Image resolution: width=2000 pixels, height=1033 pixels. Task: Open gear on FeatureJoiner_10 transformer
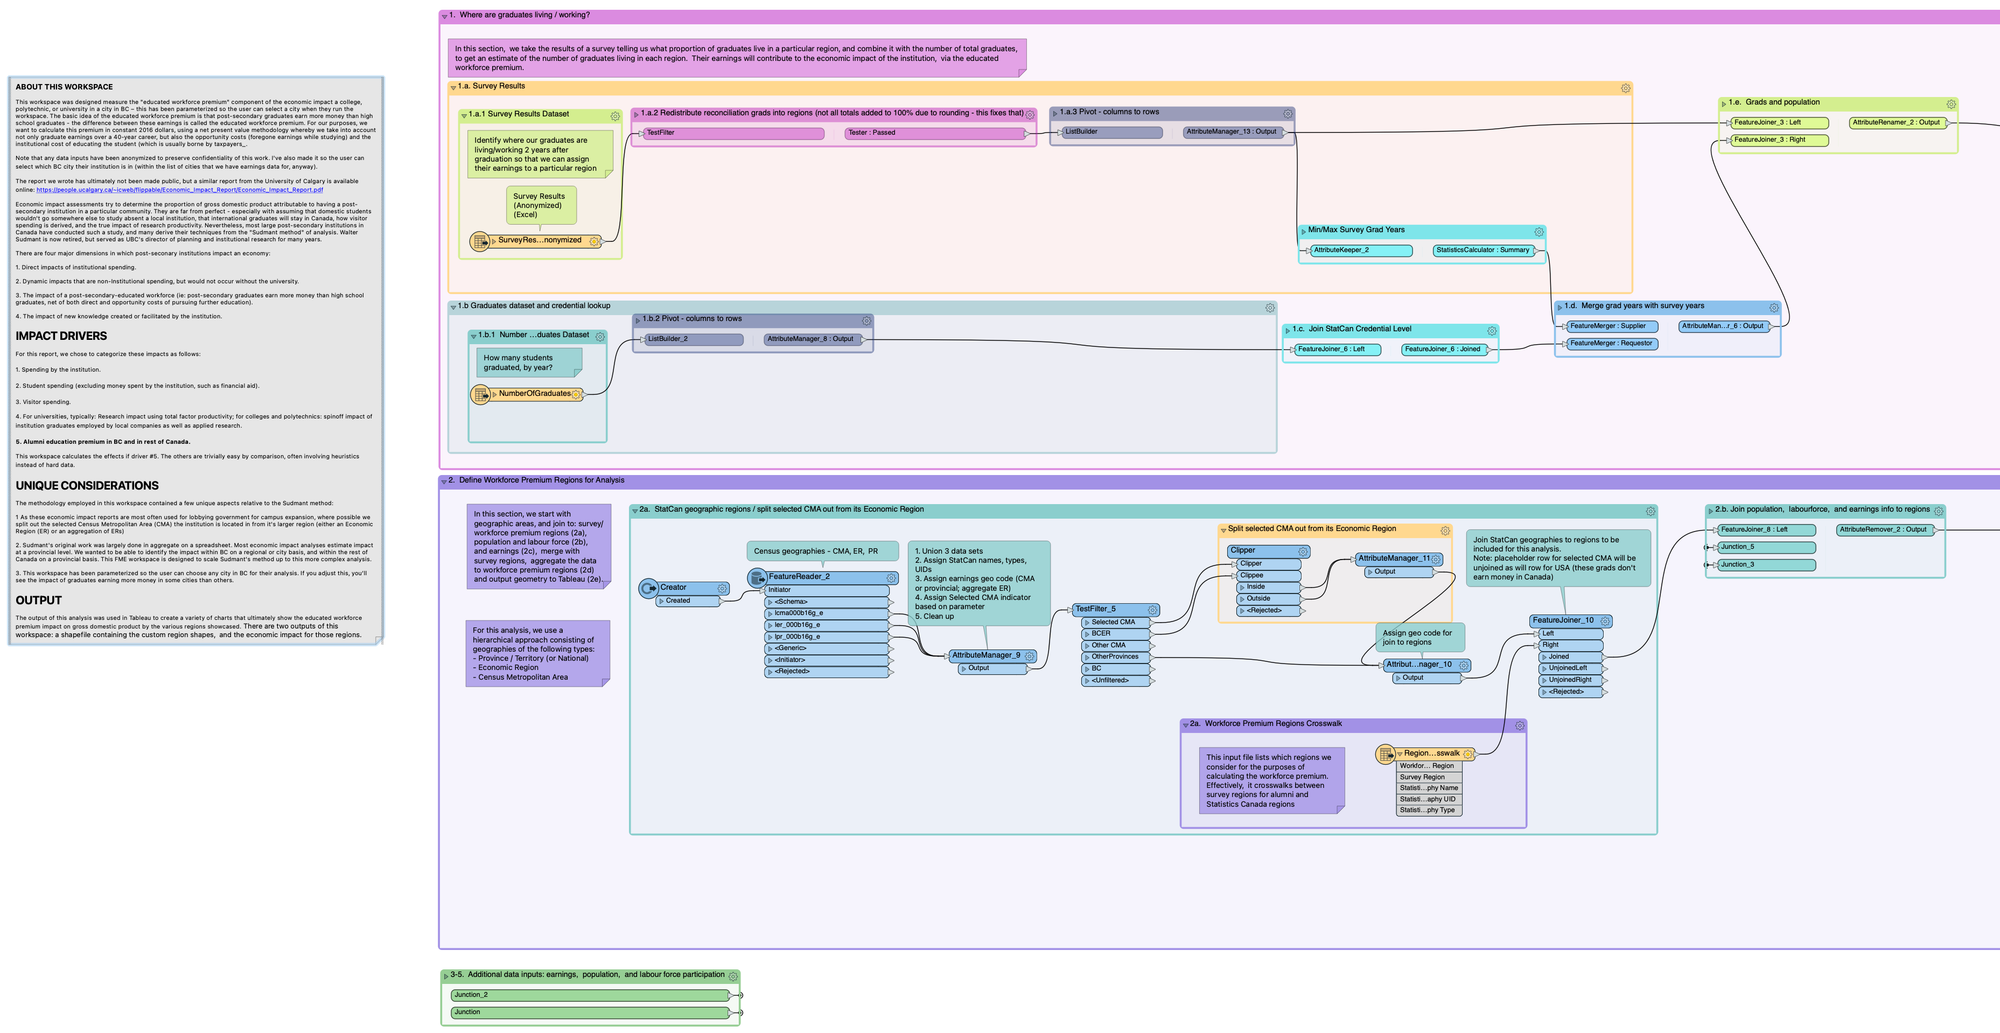click(1605, 621)
